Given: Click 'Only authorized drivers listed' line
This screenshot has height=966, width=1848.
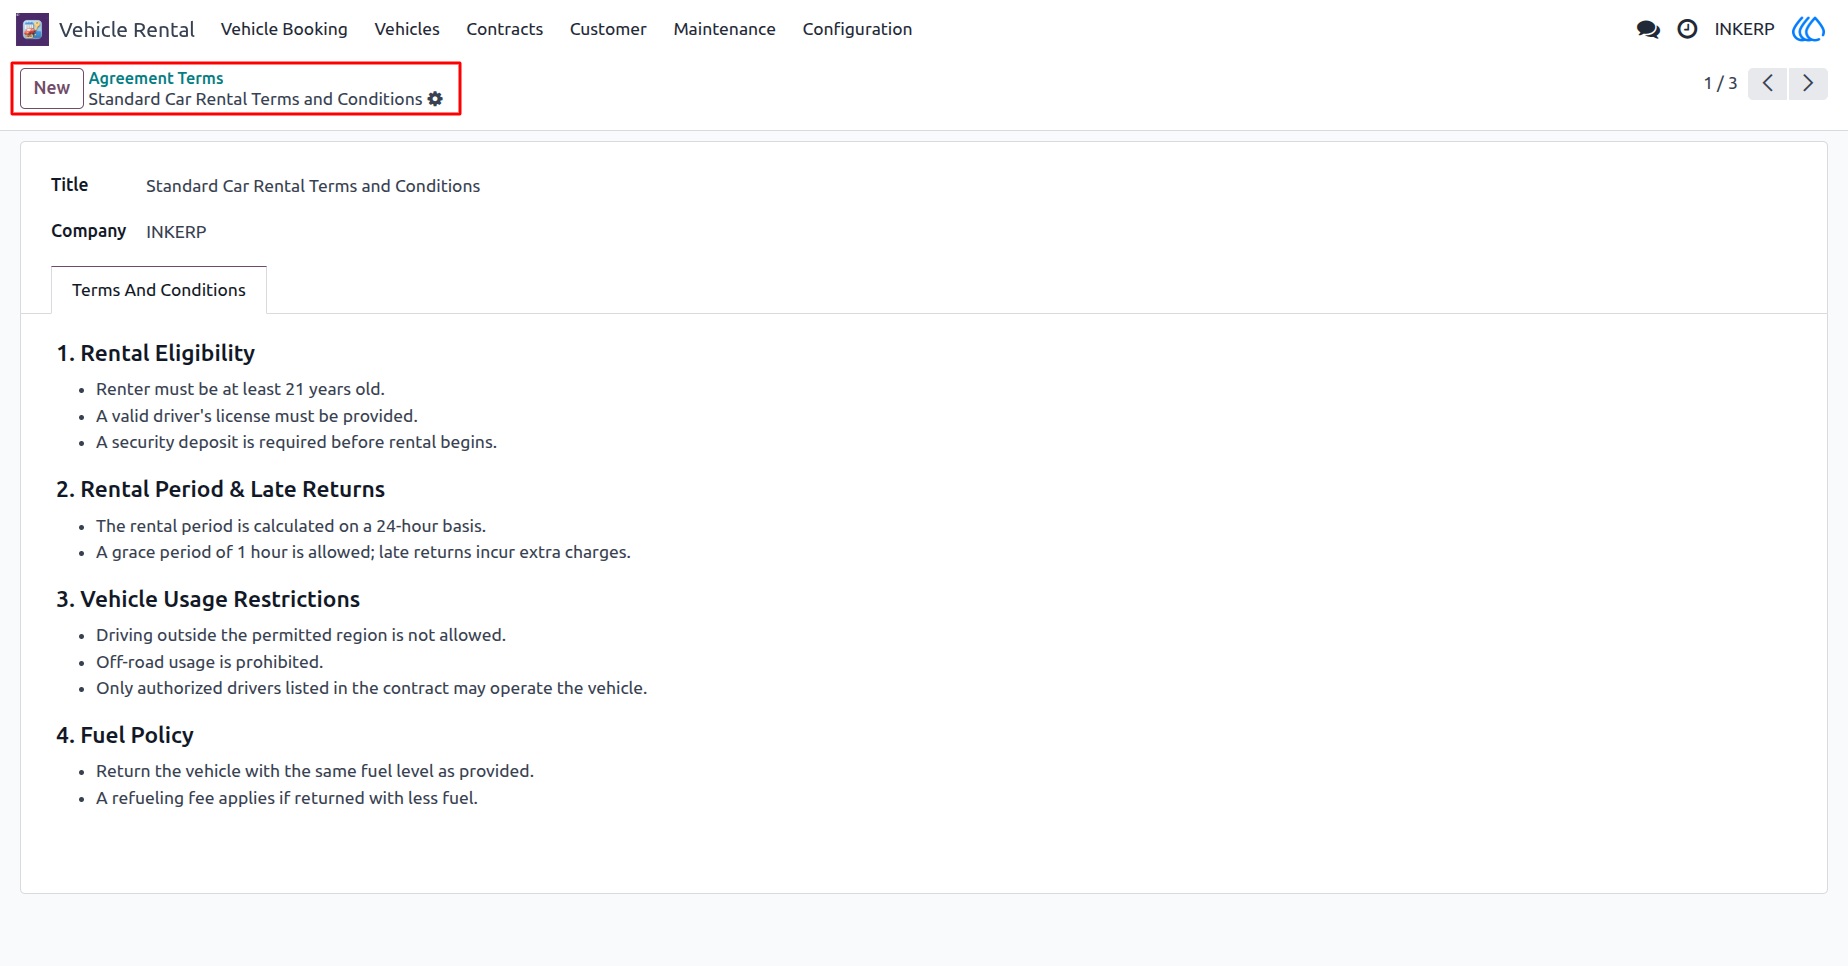Looking at the screenshot, I should point(372,688).
